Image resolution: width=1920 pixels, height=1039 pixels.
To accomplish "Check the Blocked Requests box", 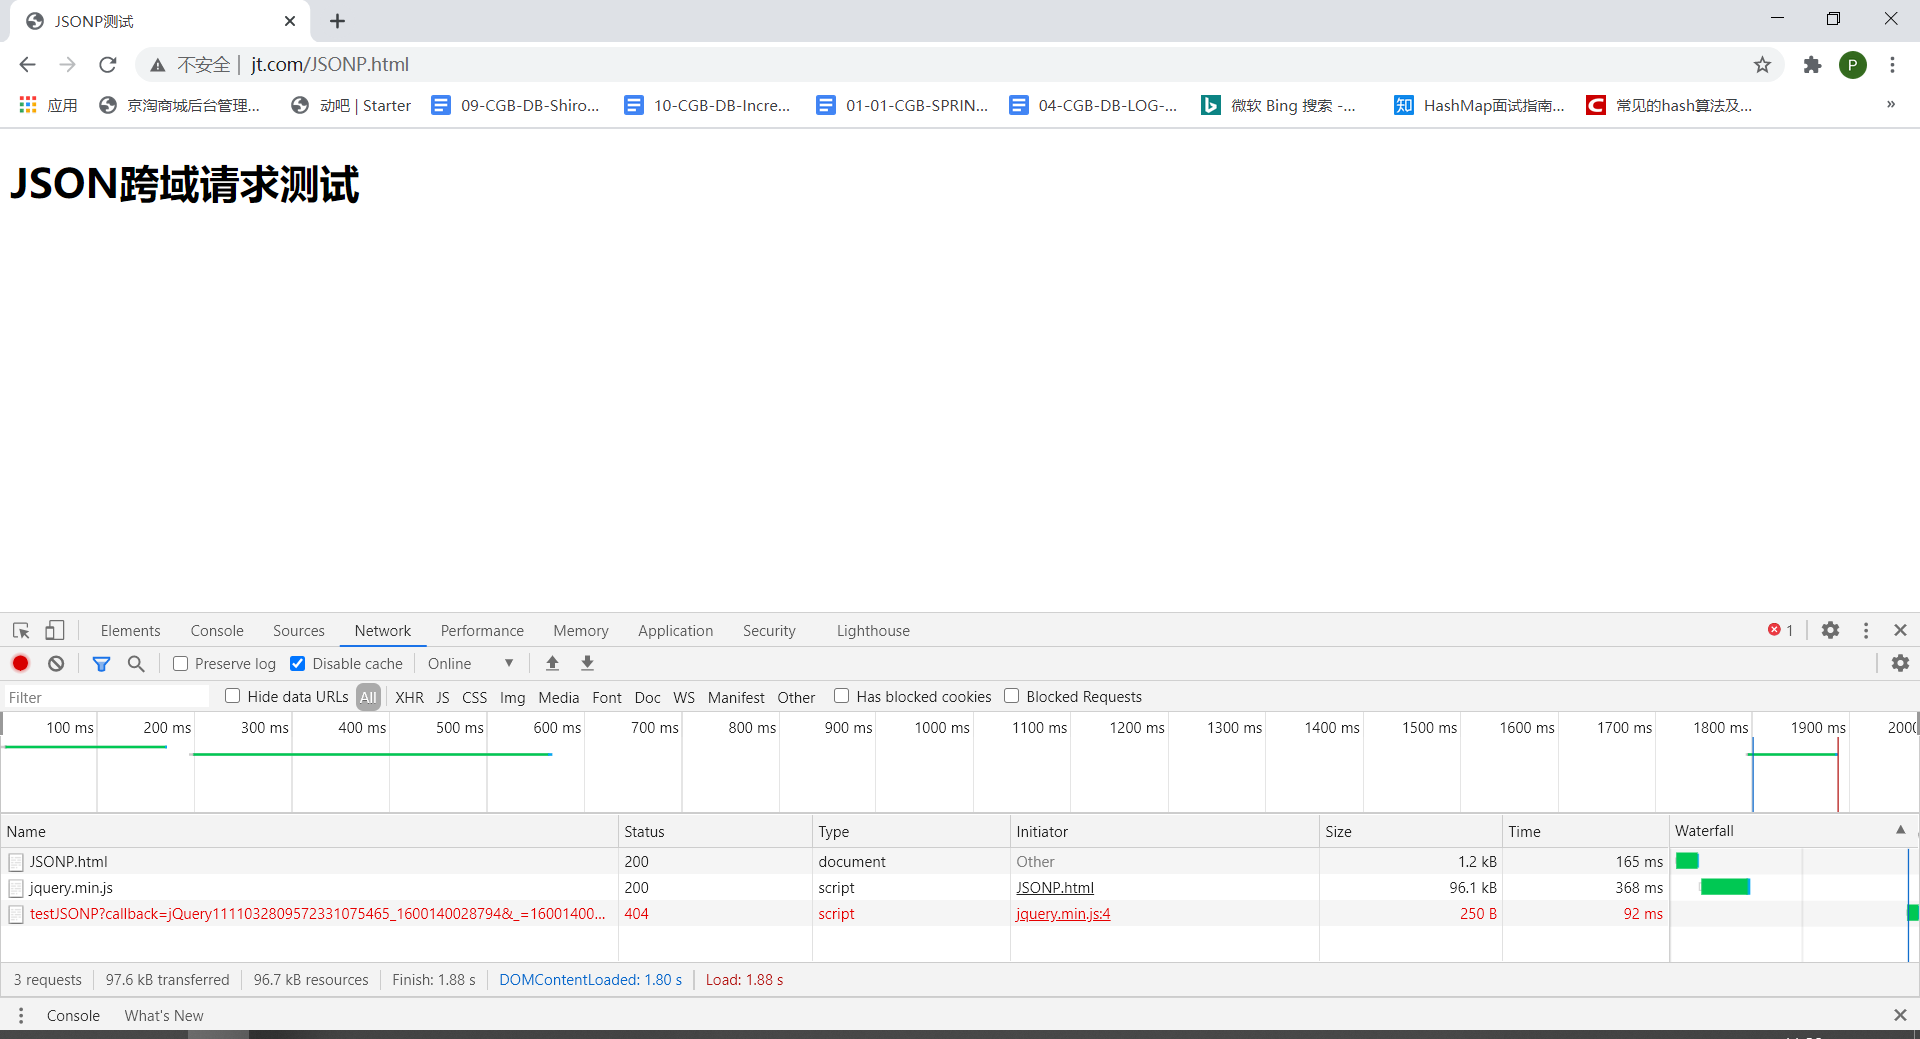I will (x=1012, y=696).
